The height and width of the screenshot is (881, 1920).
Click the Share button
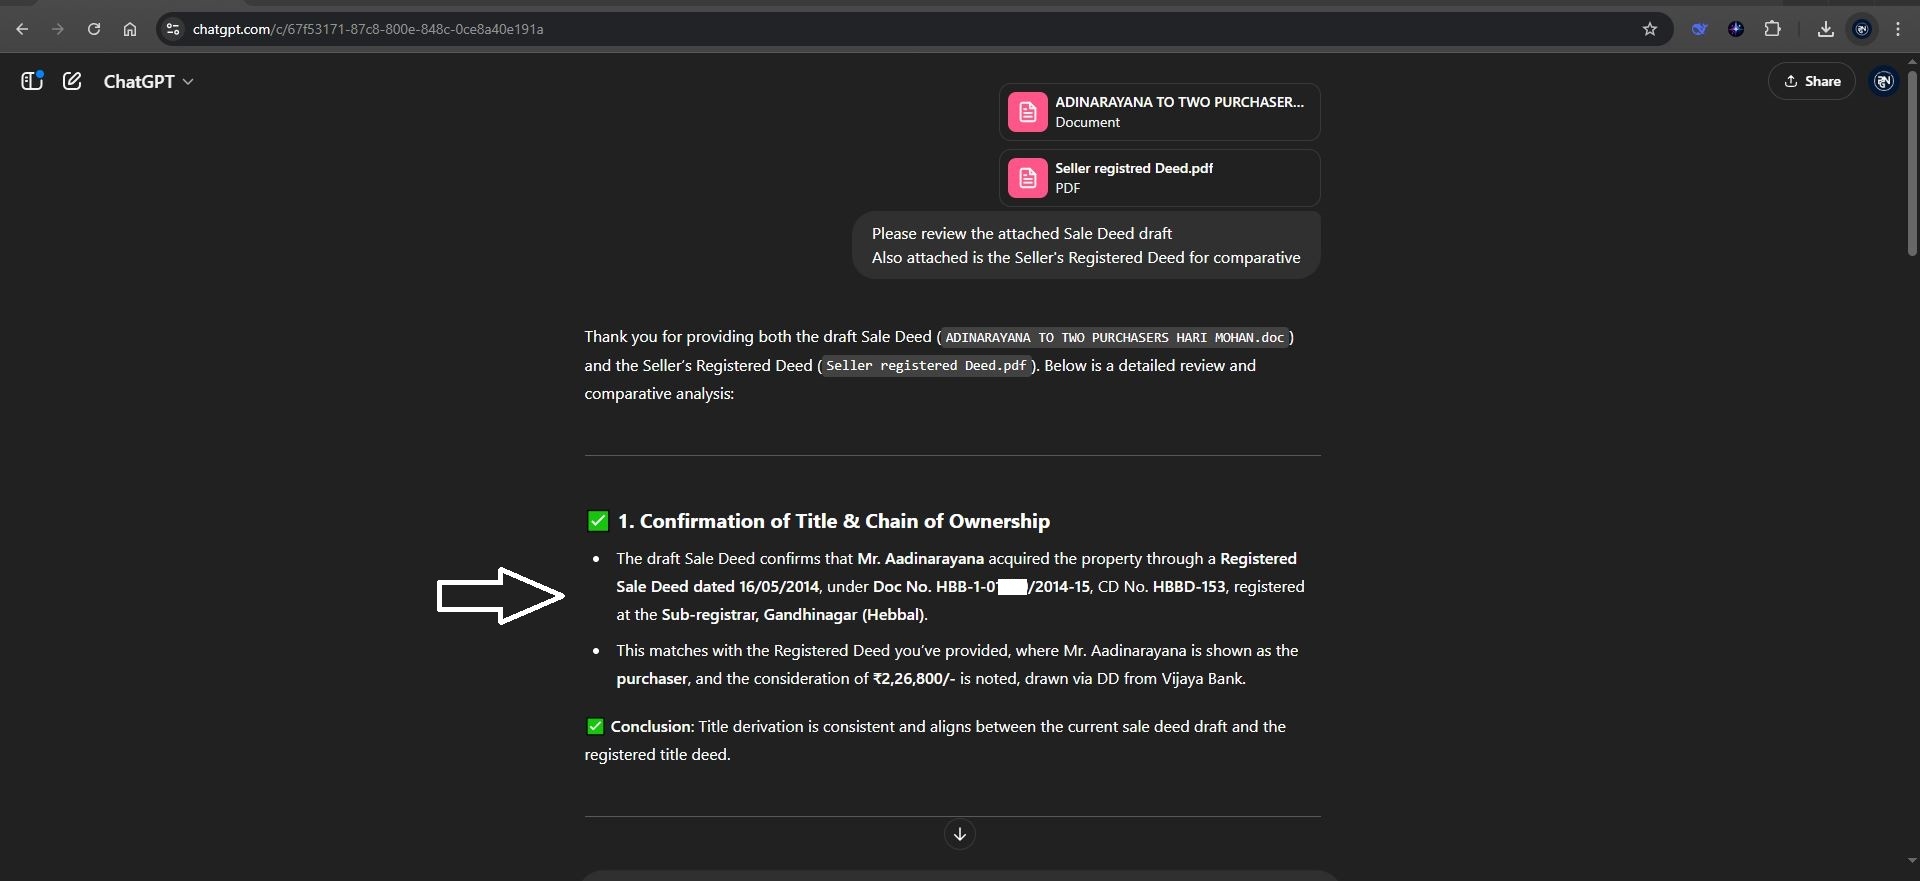pos(1811,81)
